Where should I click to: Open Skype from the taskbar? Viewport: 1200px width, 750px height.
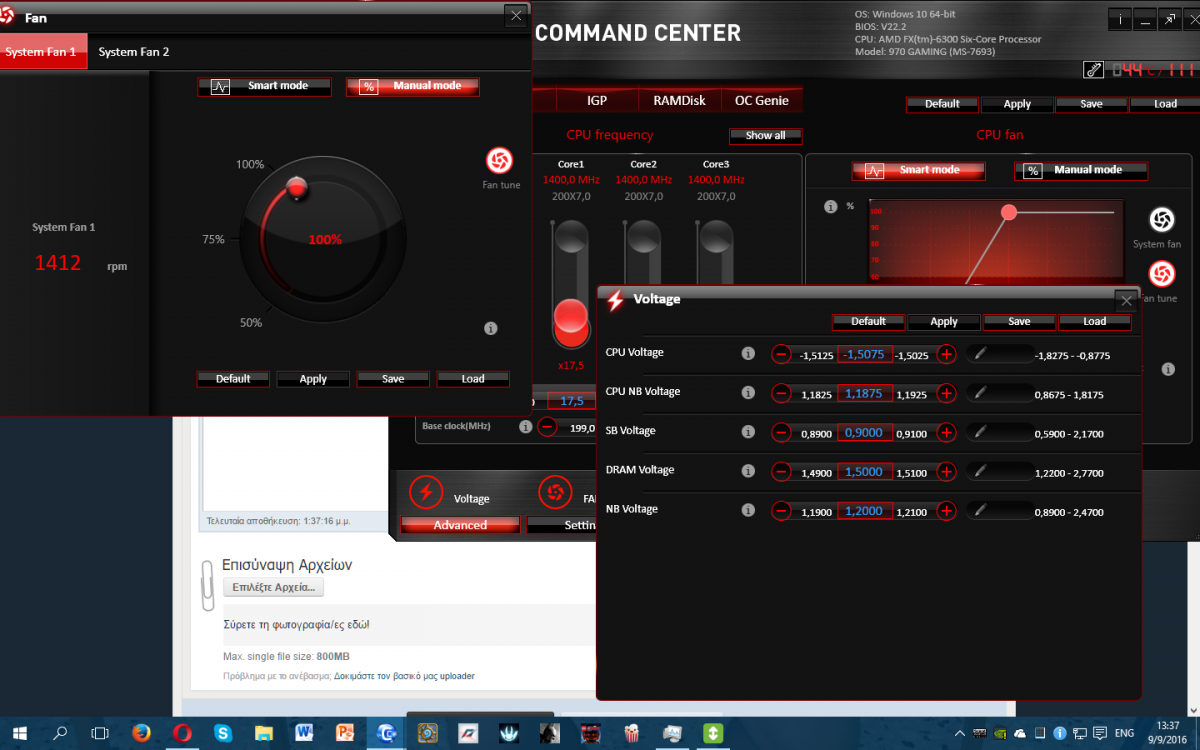[222, 733]
